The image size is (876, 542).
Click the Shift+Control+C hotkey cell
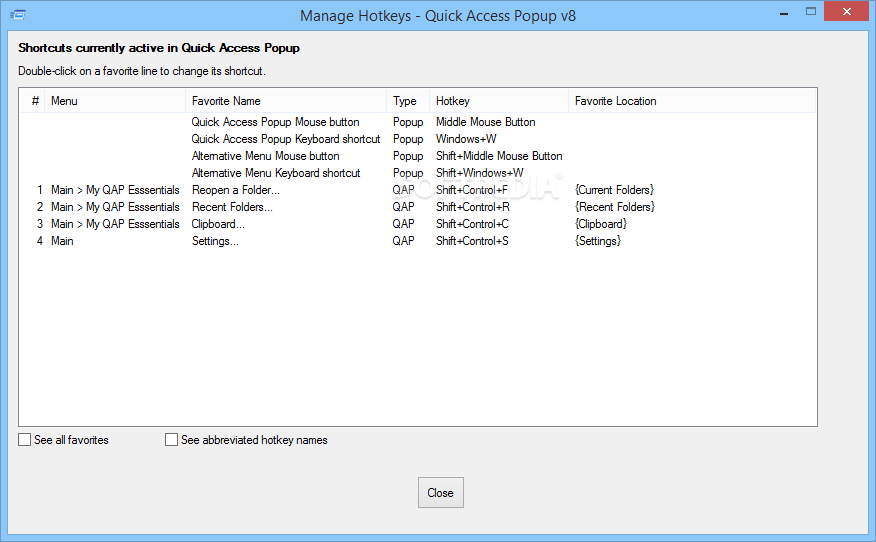[472, 224]
